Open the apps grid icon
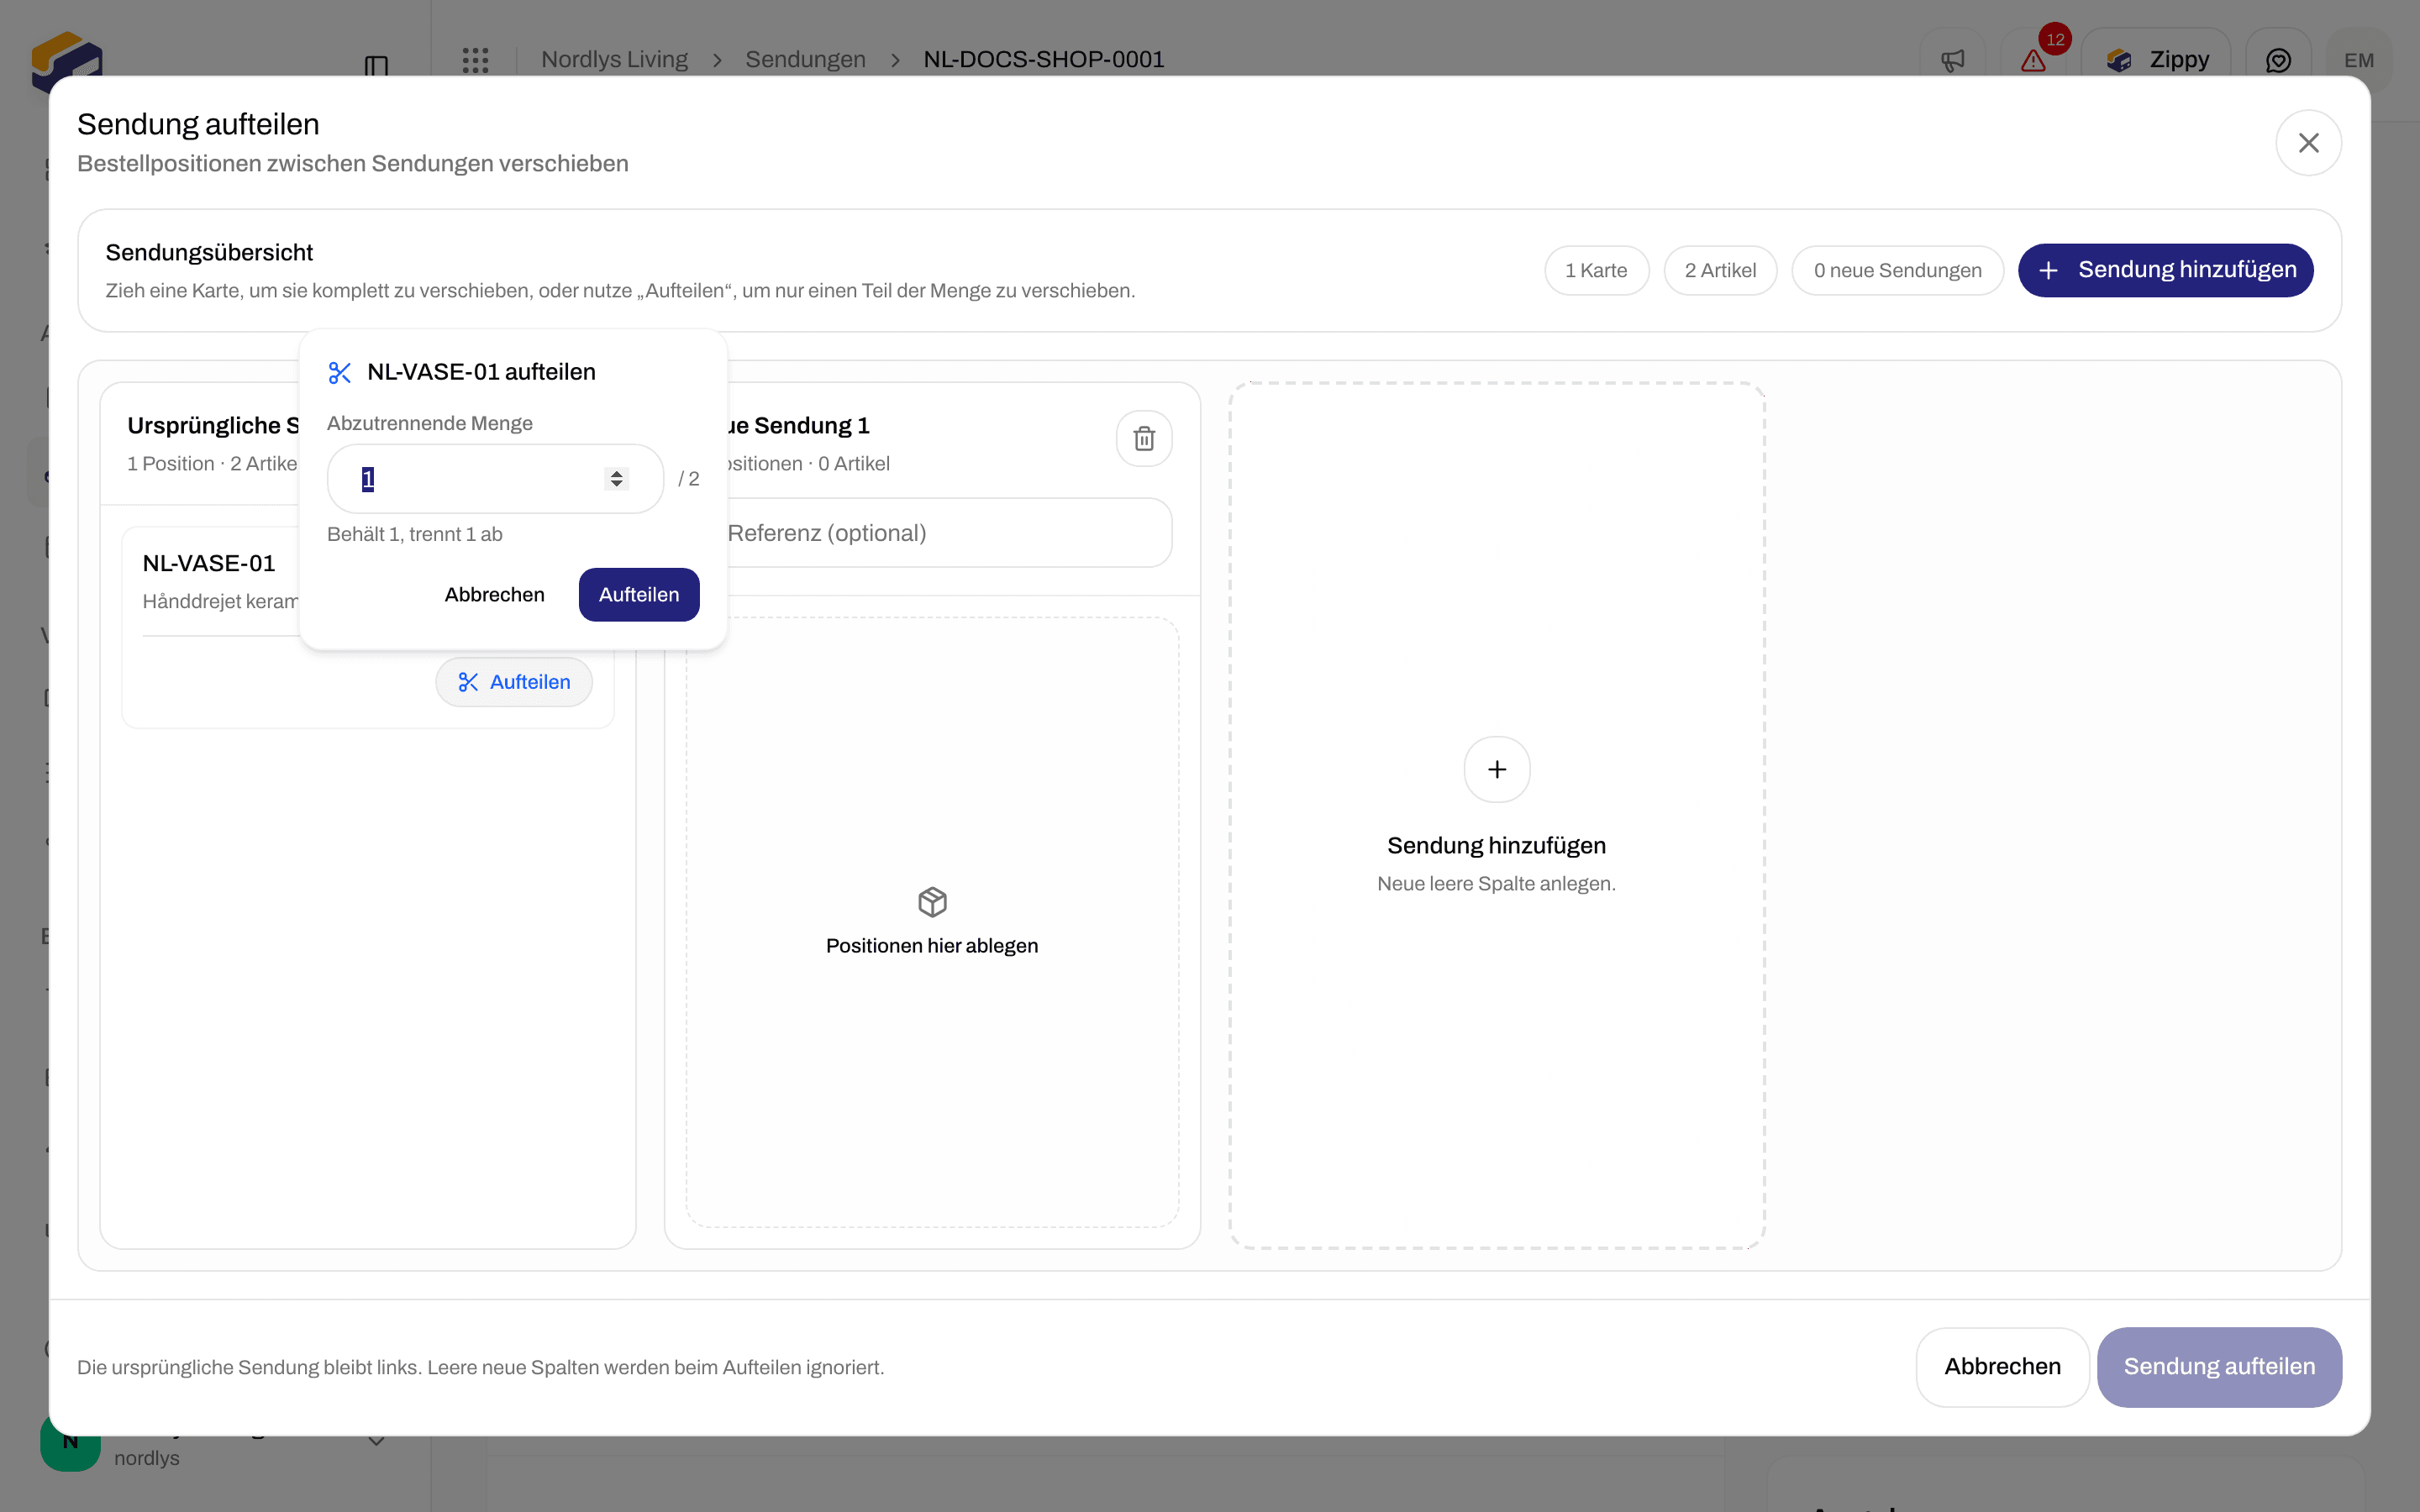The width and height of the screenshot is (2420, 1512). (x=476, y=60)
